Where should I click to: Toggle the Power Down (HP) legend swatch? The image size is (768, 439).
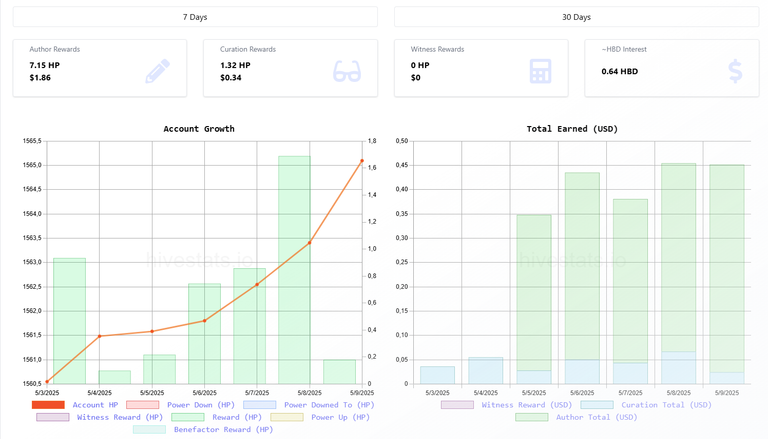click(143, 405)
